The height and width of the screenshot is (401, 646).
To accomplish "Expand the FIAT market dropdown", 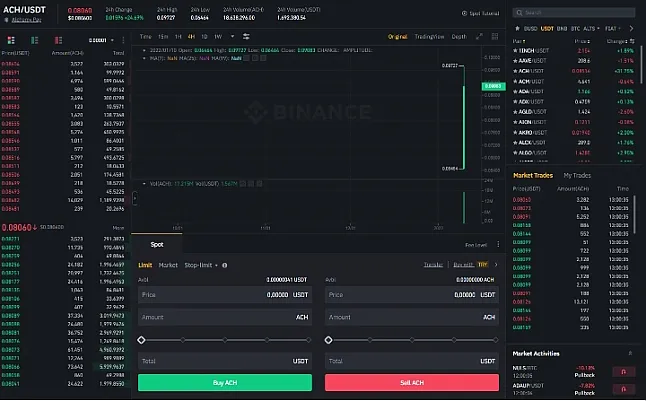I will [613, 28].
